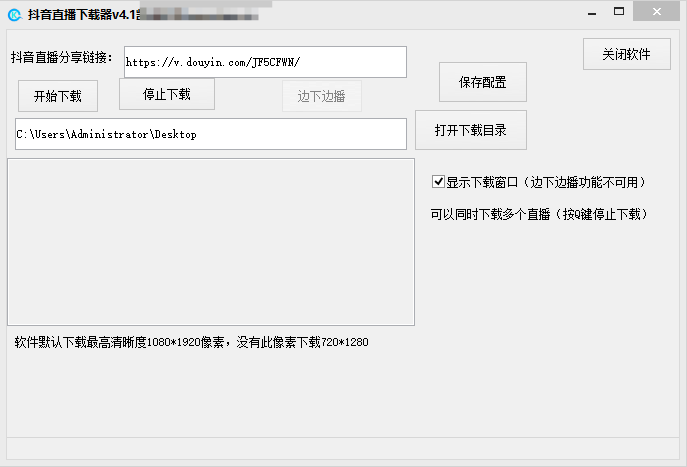Click the Douyin downloader app icon in title bar

click(x=14, y=12)
